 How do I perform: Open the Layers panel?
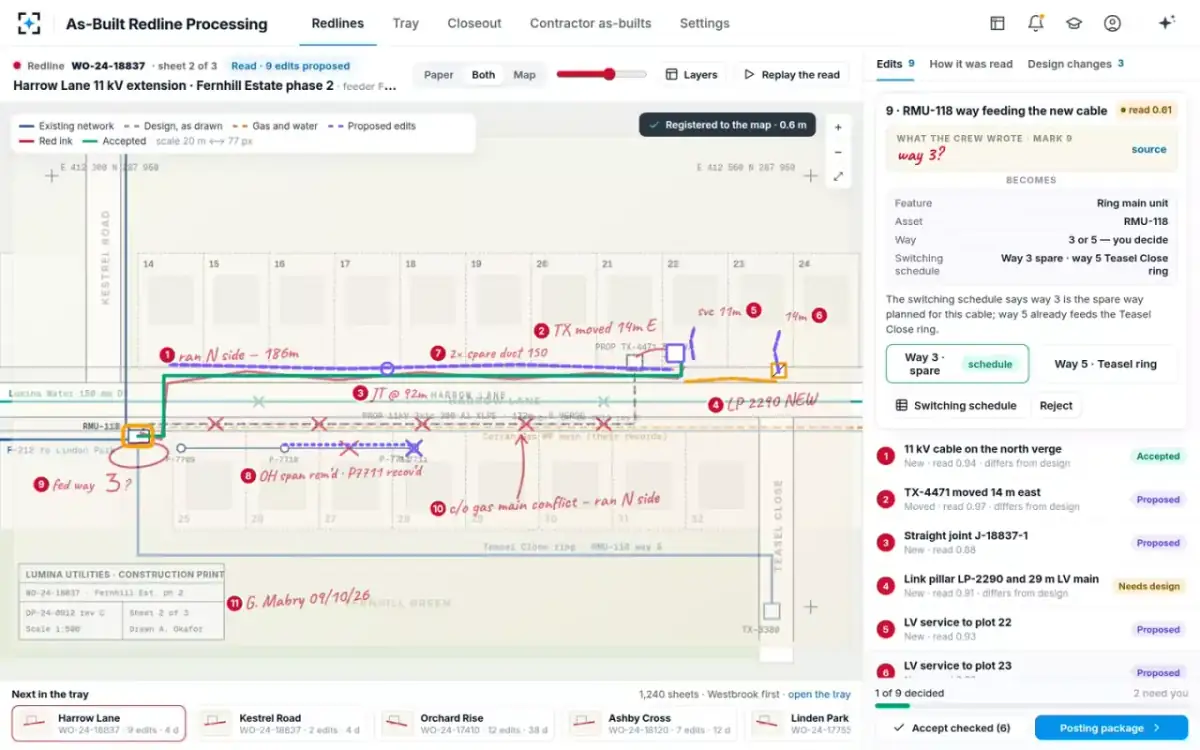pos(692,75)
